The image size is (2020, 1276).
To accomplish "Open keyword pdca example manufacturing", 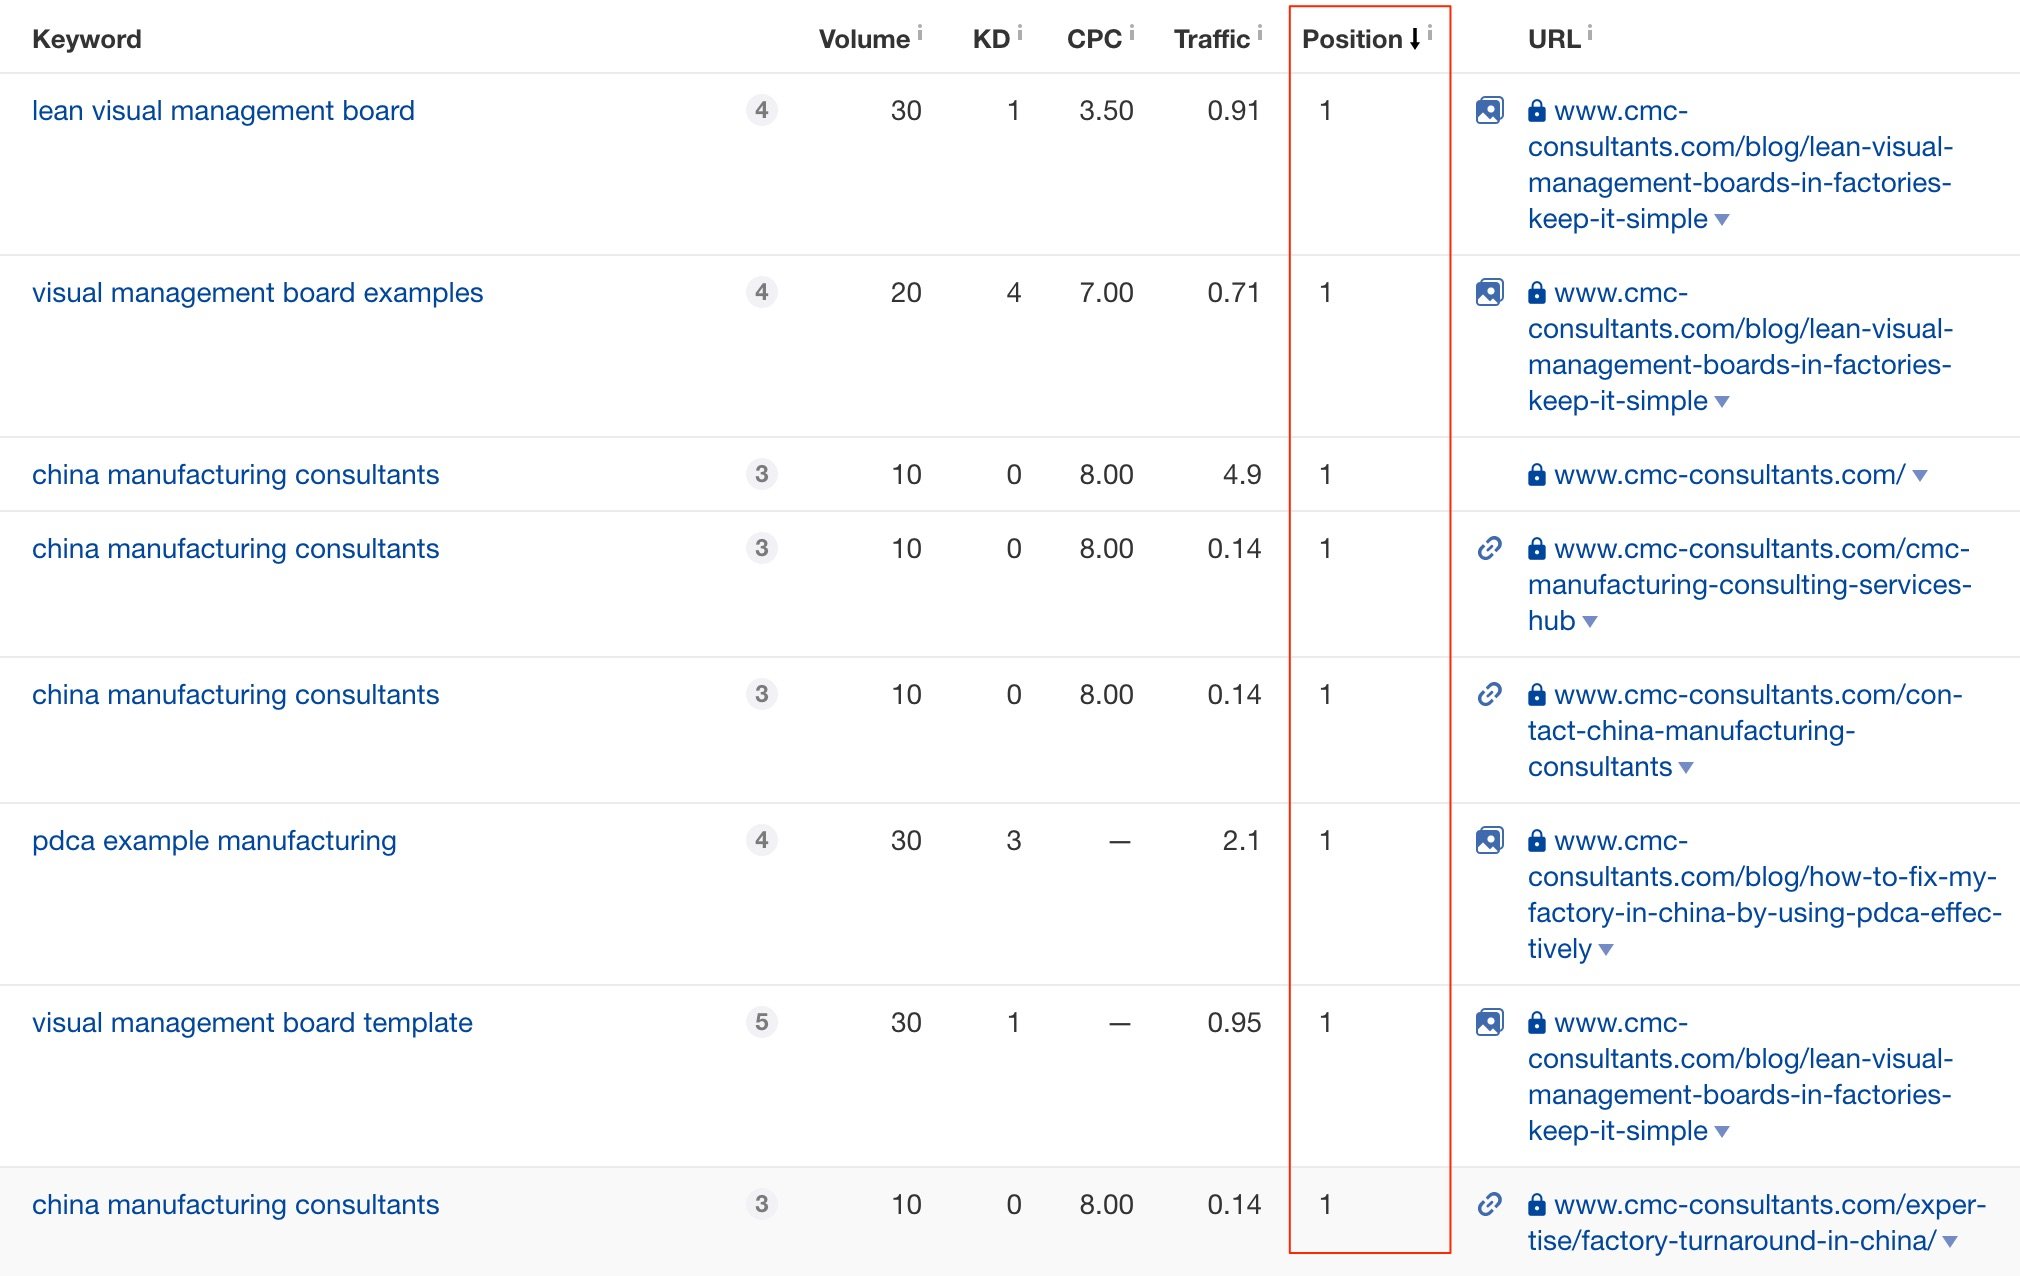I will tap(214, 840).
